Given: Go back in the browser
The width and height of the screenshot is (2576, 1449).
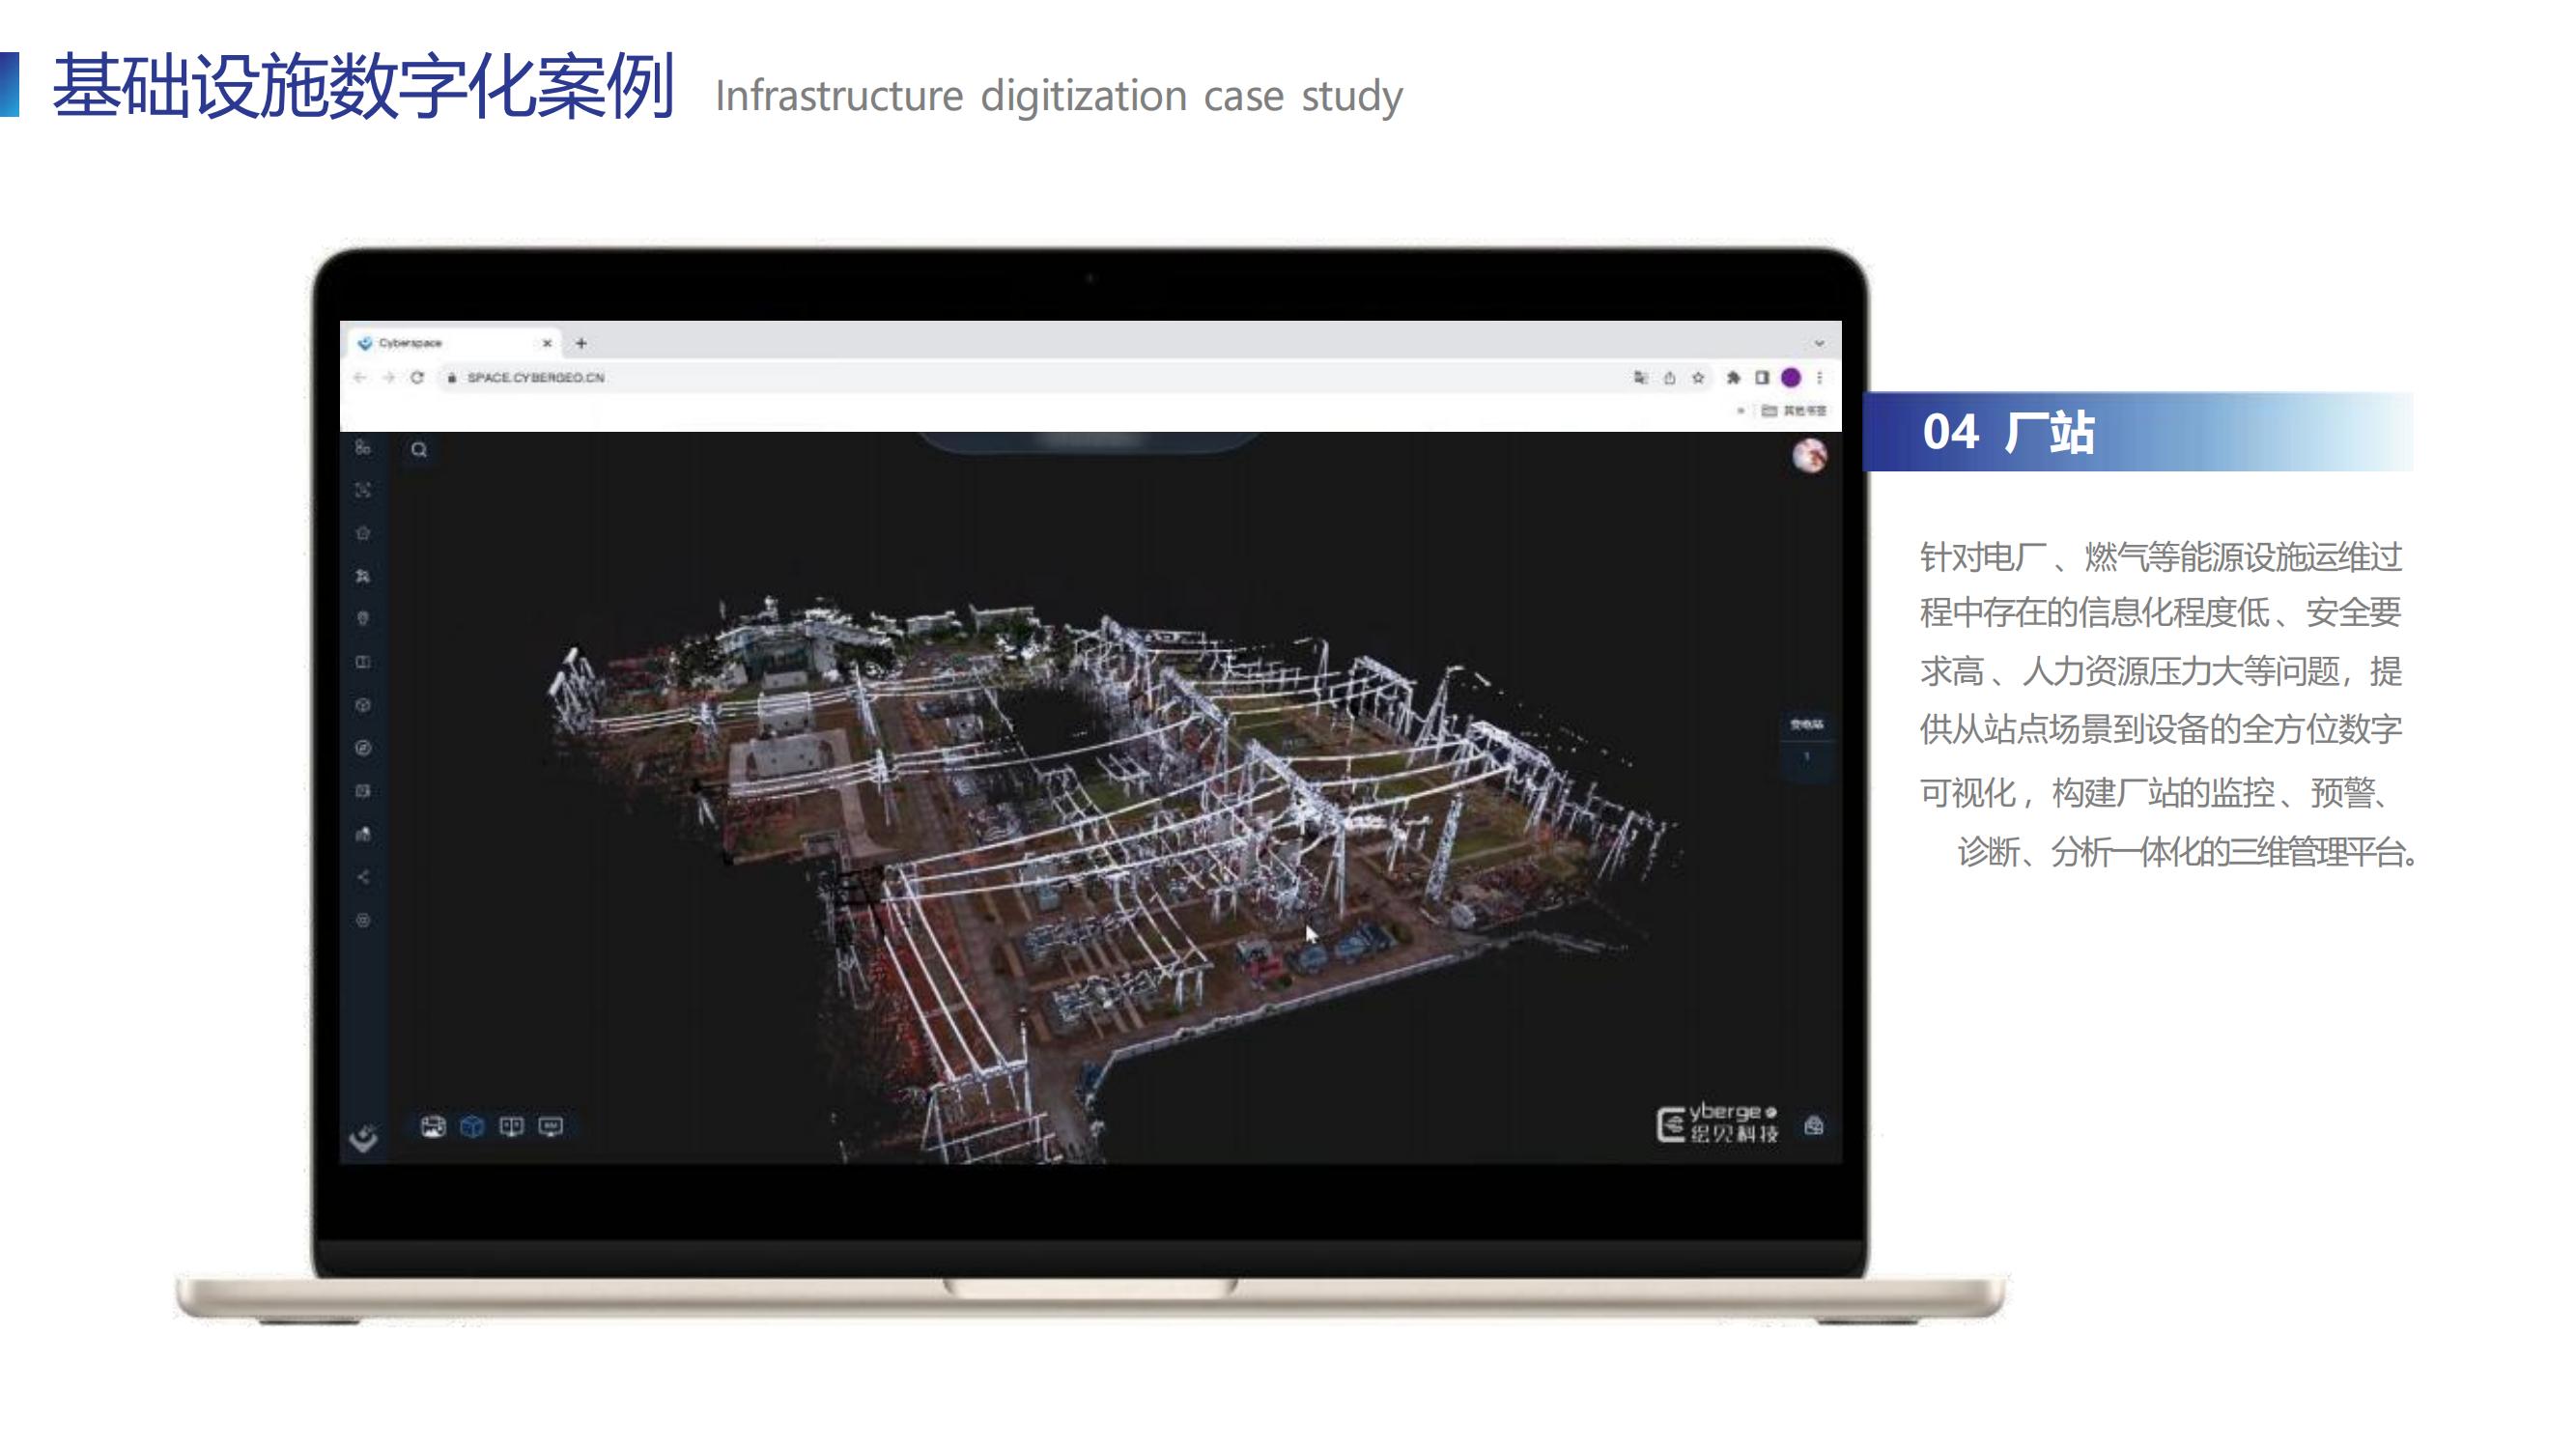Looking at the screenshot, I should (x=360, y=377).
